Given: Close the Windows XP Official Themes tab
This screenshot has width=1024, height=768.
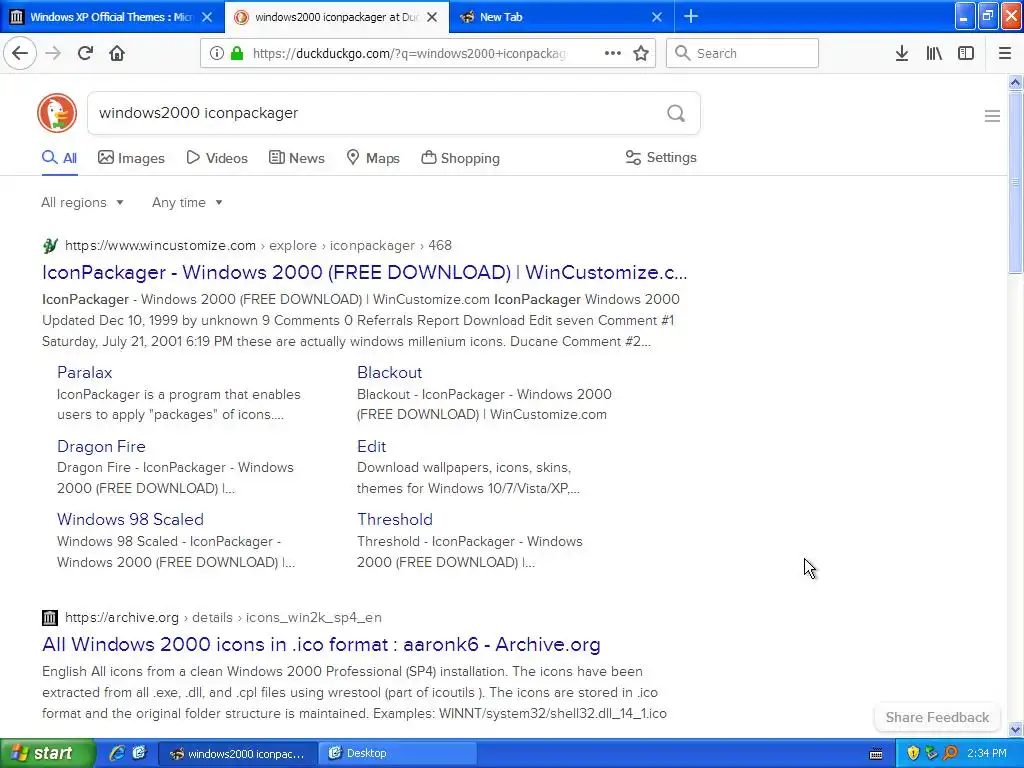Looking at the screenshot, I should [207, 17].
